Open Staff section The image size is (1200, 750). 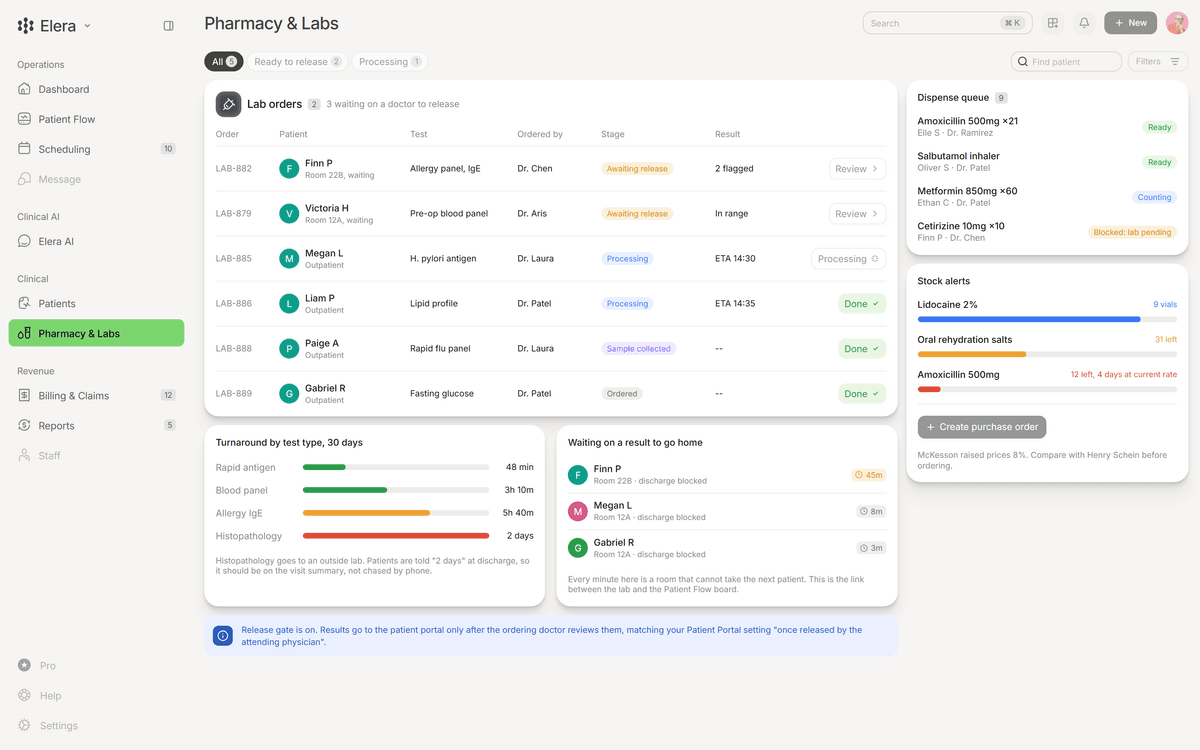tap(96, 455)
